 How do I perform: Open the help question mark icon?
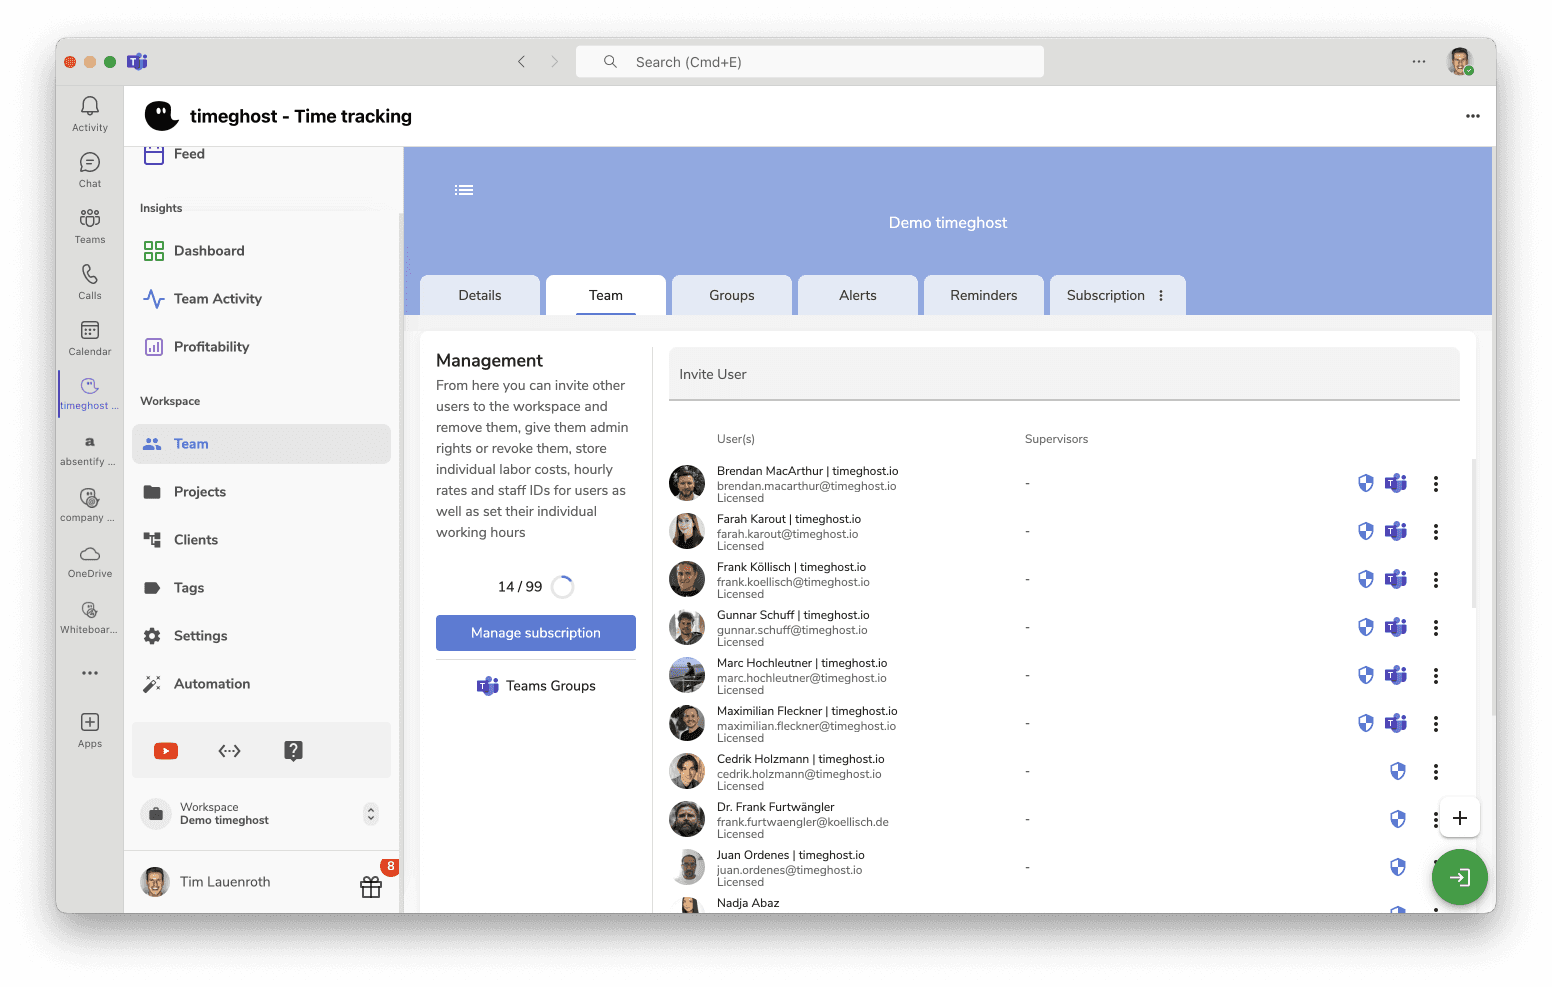pos(293,751)
